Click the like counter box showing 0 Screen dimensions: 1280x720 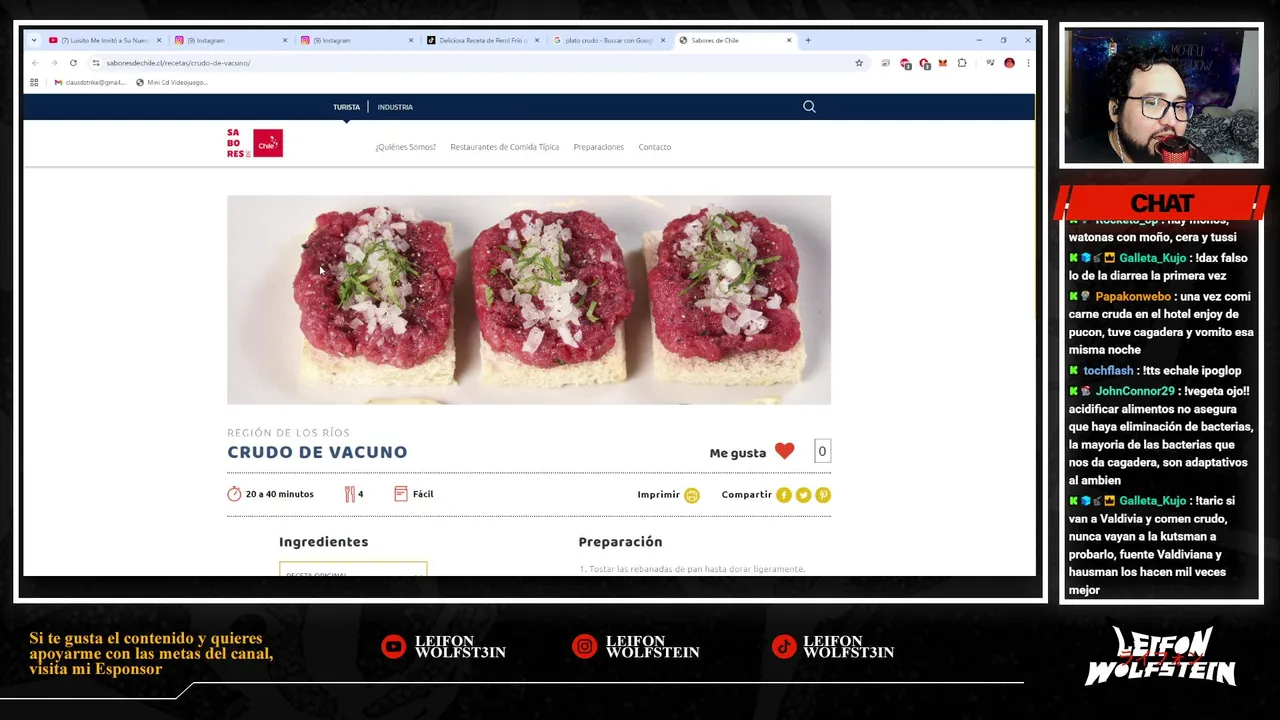822,452
